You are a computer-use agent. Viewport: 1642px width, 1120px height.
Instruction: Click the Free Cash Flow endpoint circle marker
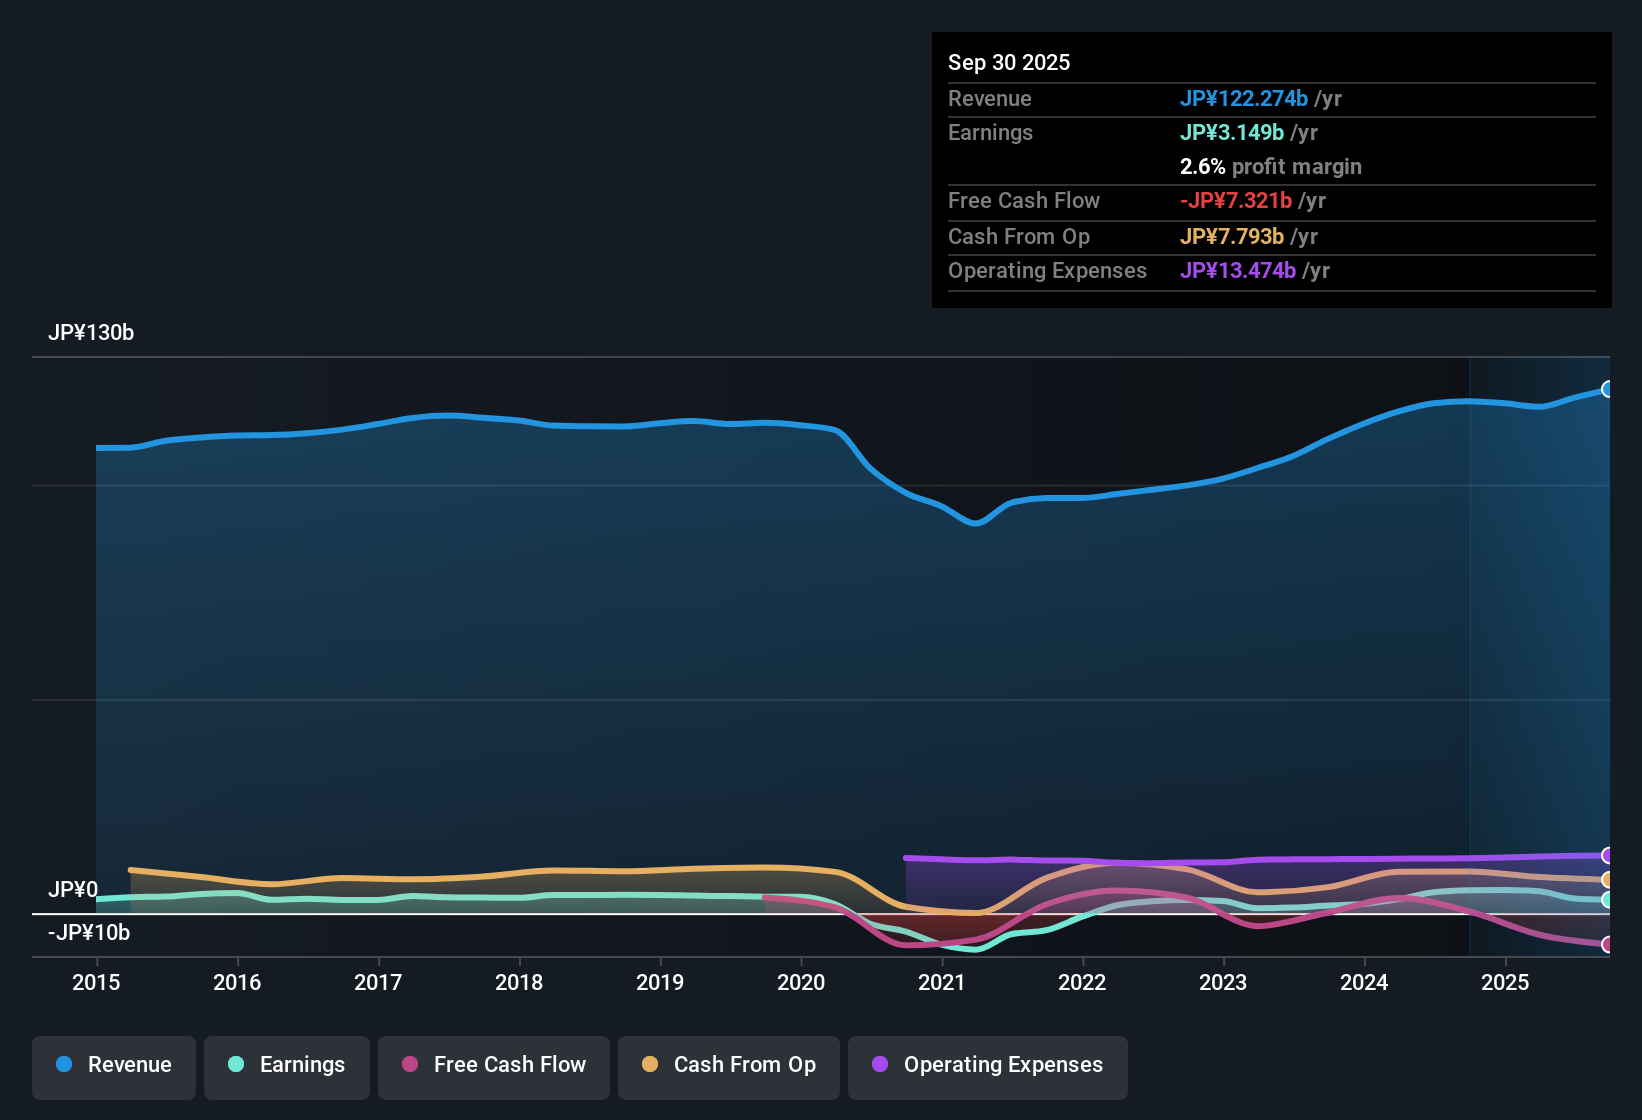(x=1608, y=943)
